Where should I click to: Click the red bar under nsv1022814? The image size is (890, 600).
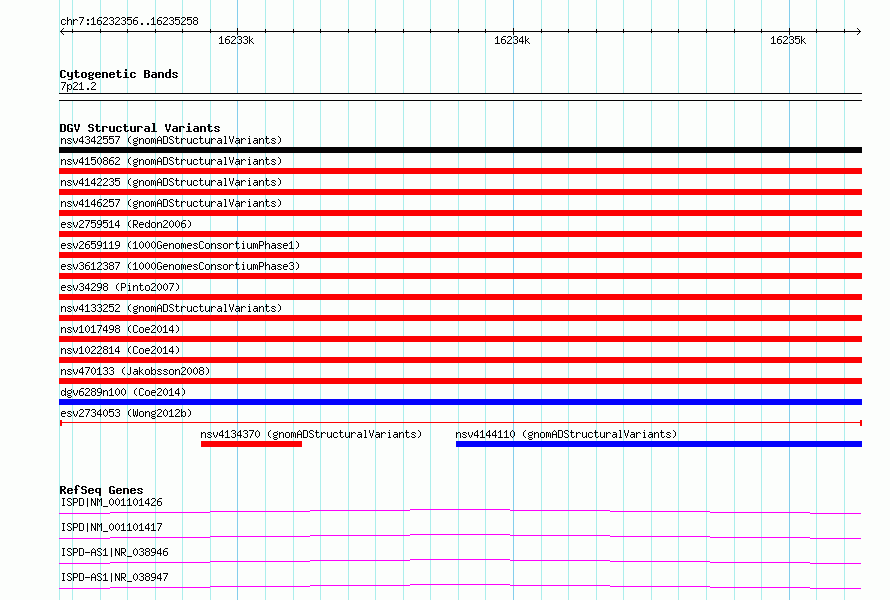click(460, 360)
